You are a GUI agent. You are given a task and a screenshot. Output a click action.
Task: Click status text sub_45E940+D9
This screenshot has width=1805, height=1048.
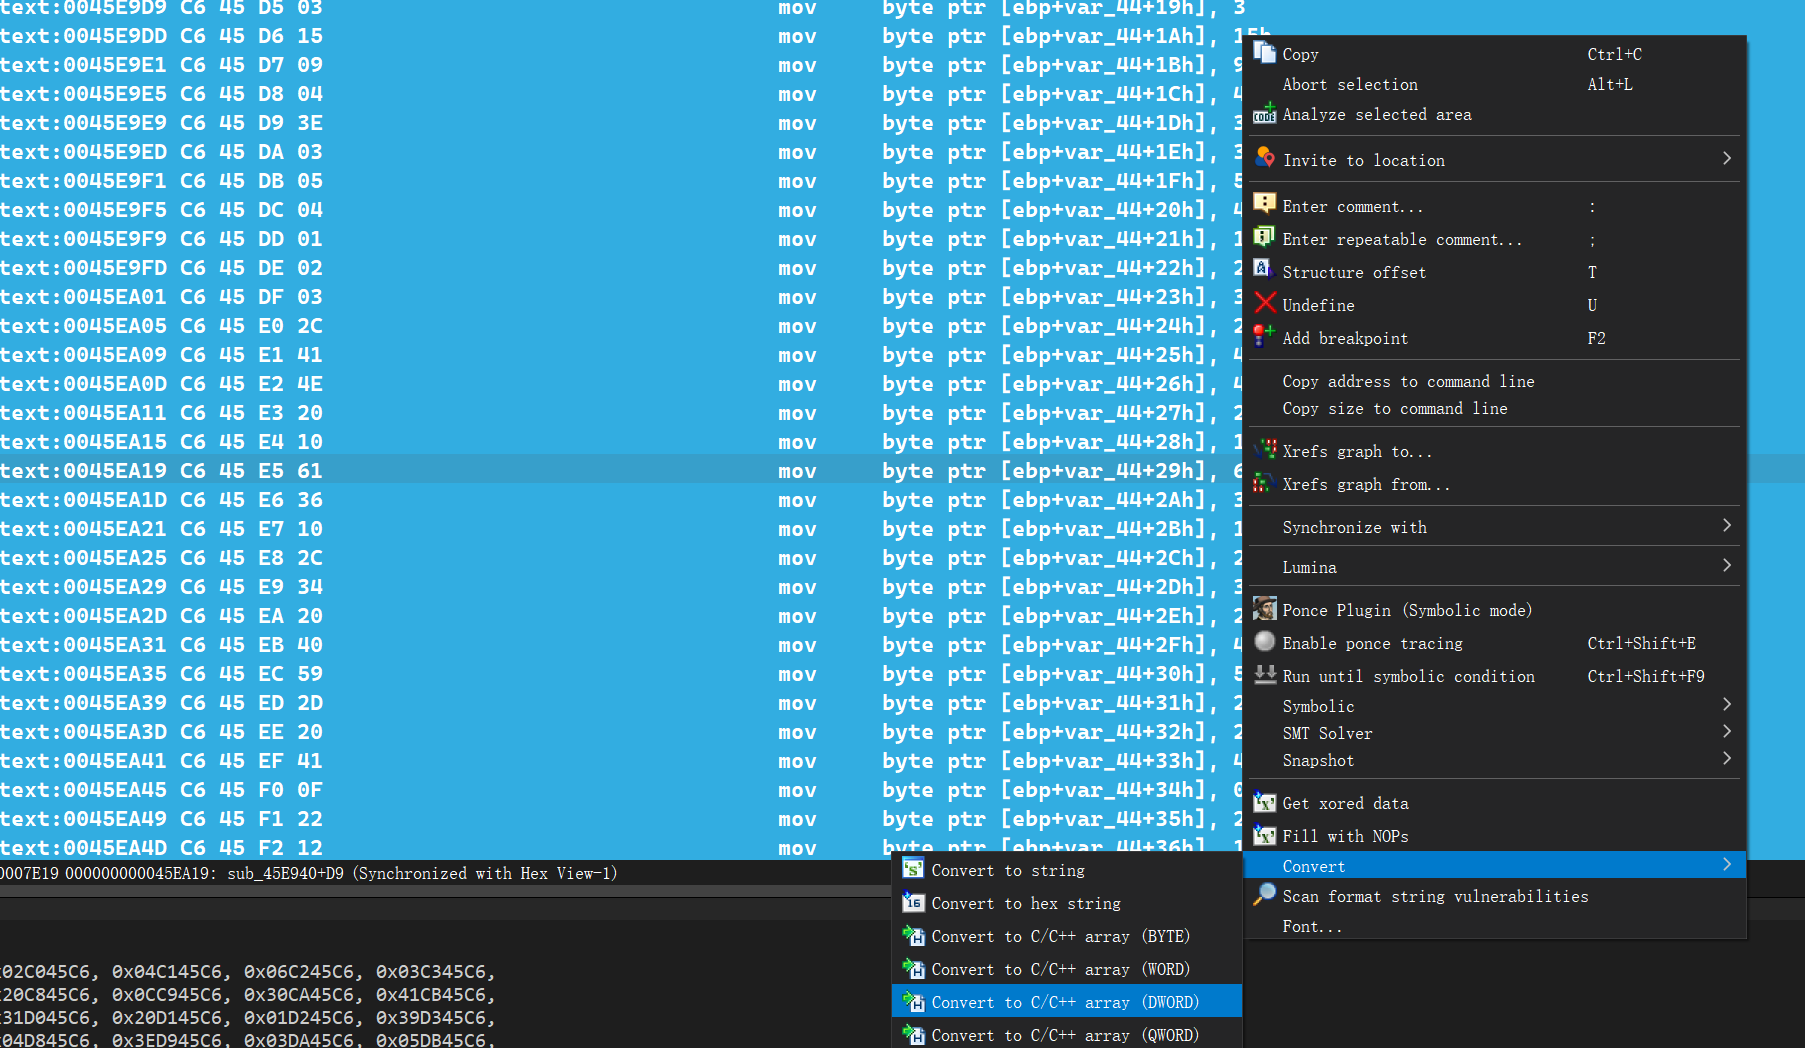[x=285, y=873]
